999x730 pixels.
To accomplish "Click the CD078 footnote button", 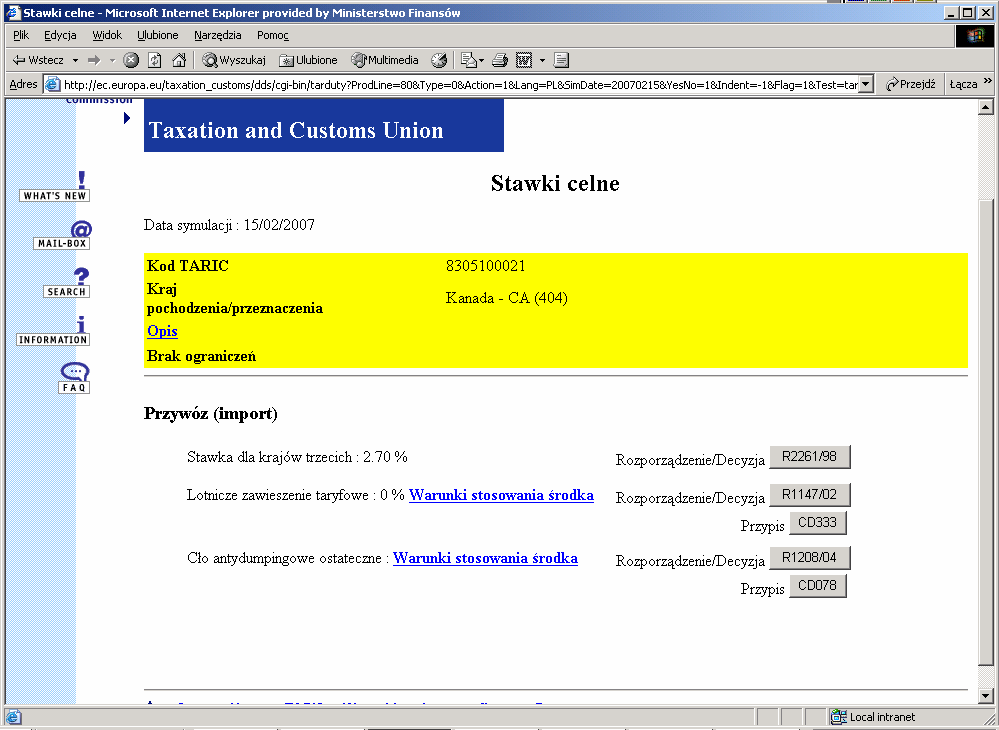I will [817, 586].
